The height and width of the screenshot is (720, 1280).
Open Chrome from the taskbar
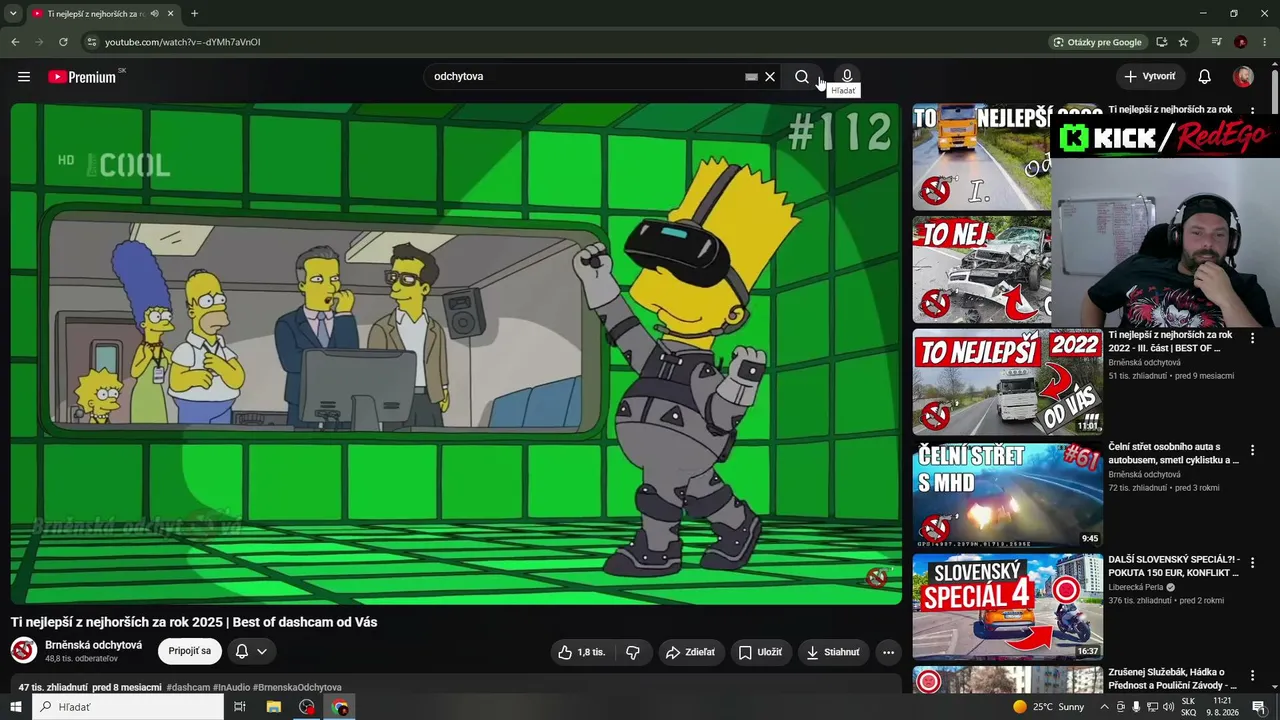(341, 707)
